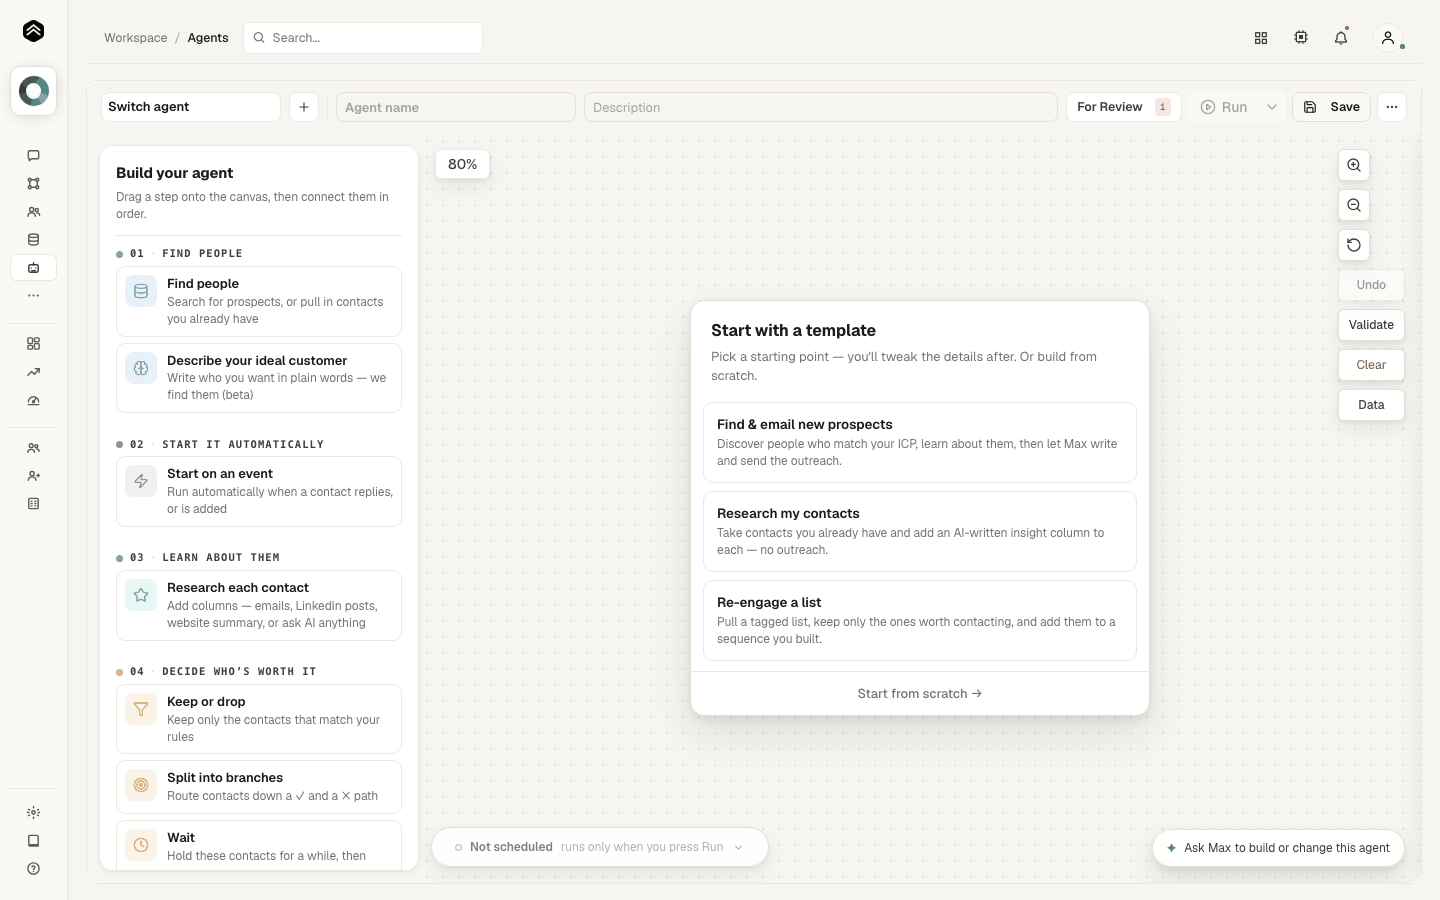Image resolution: width=1440 pixels, height=900 pixels.
Task: Ask Max to build or change this agent
Action: [1278, 848]
